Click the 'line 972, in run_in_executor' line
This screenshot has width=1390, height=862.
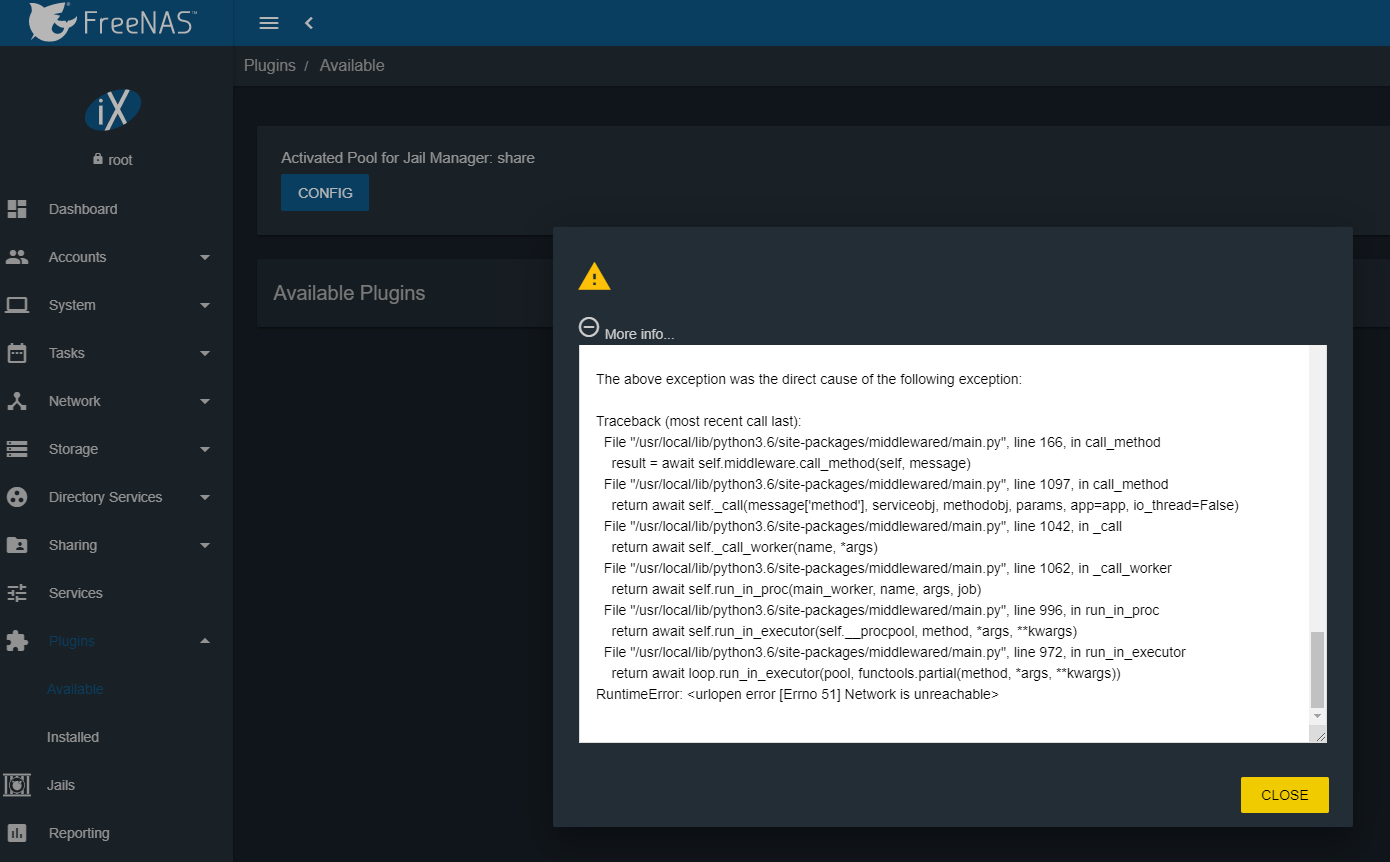[895, 652]
